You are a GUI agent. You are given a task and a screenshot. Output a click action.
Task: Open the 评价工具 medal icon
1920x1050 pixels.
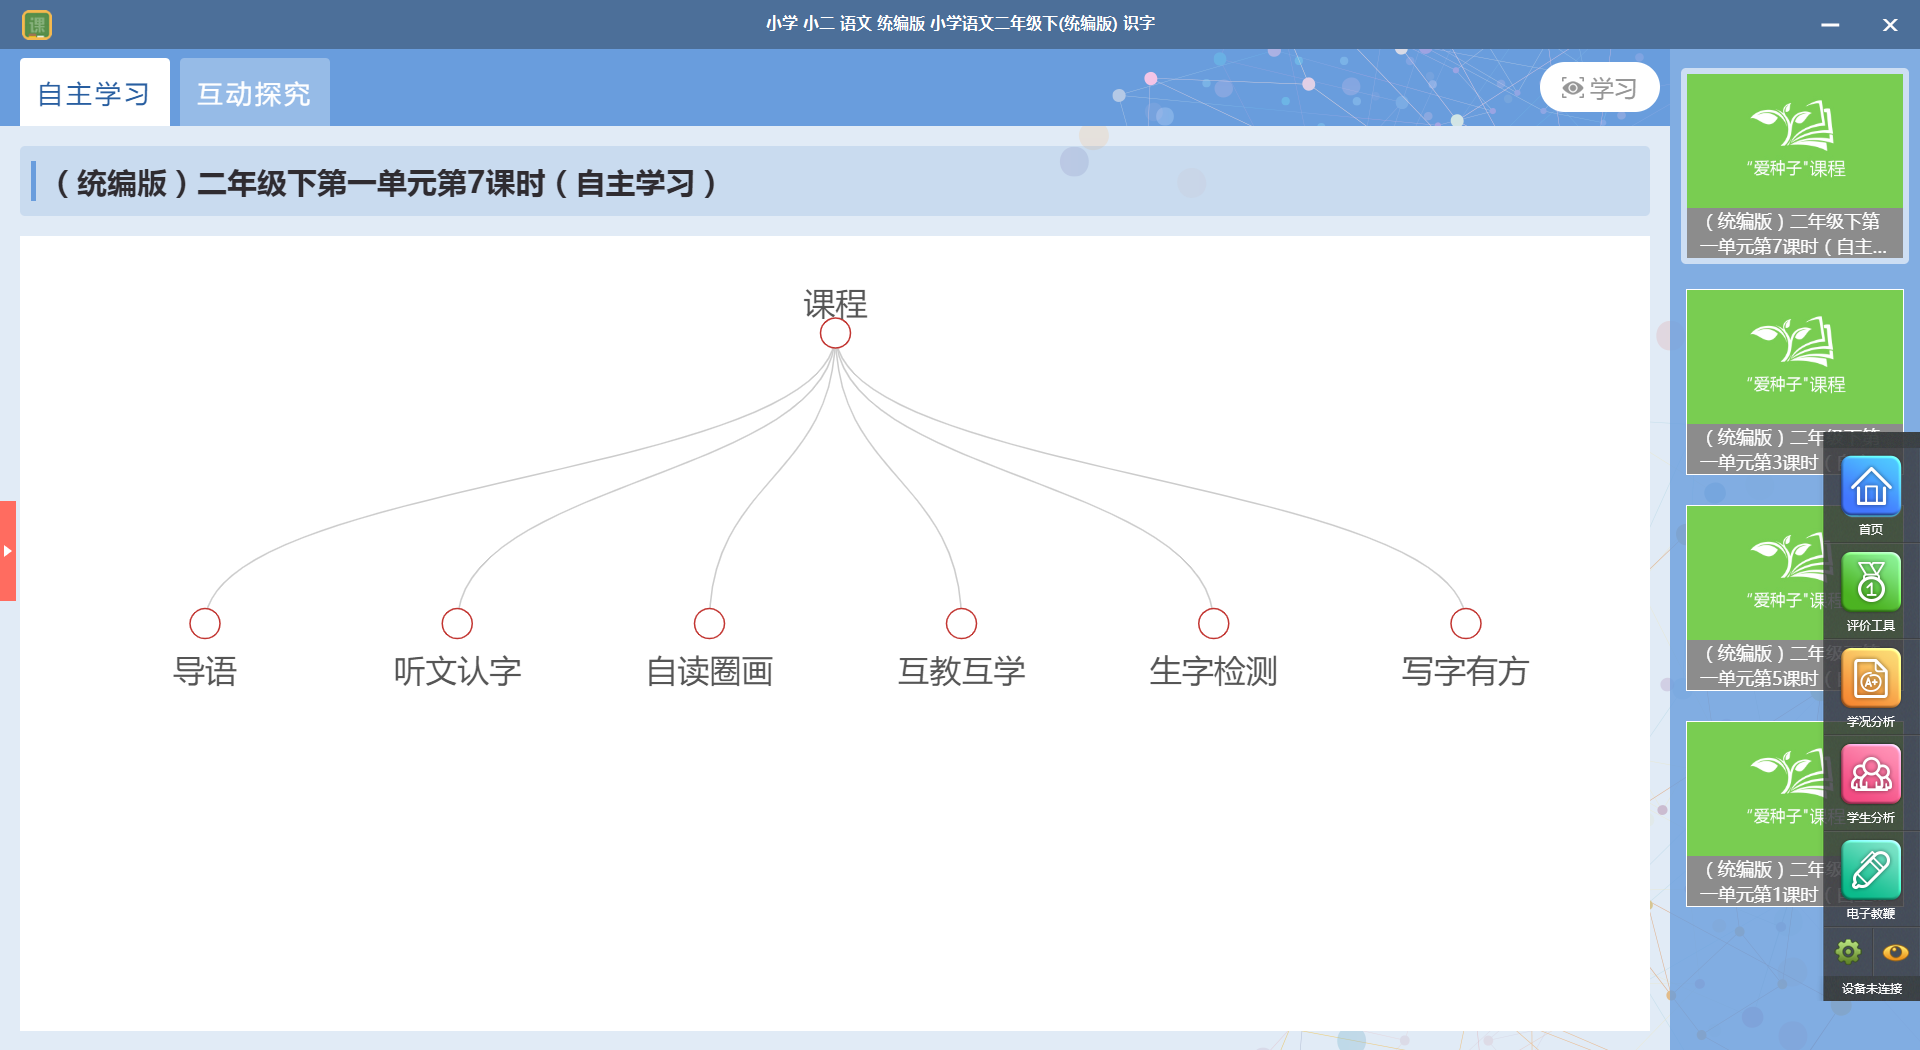[1870, 583]
